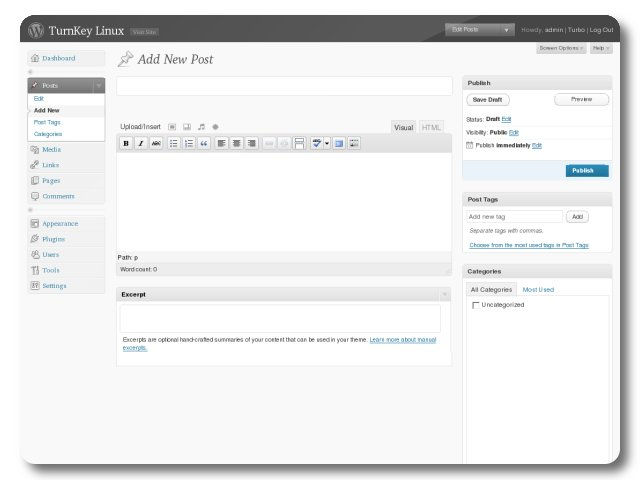Image resolution: width=640 pixels, height=480 pixels.
Task: Apply italic formatting in editor toolbar
Action: pos(141,143)
